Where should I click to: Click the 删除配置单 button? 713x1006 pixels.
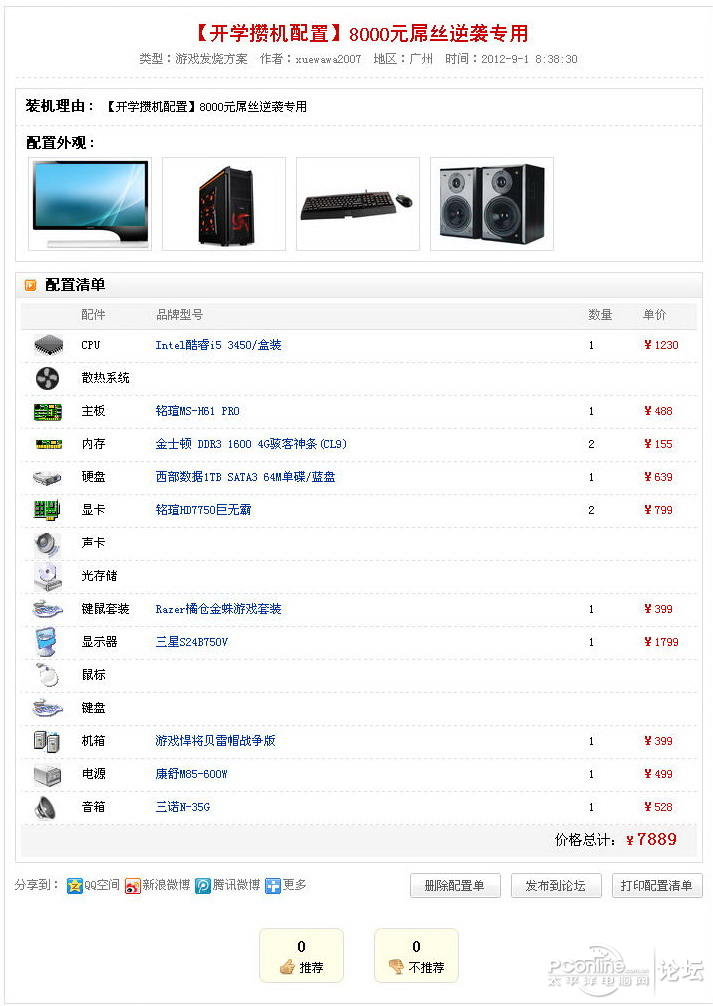point(454,885)
